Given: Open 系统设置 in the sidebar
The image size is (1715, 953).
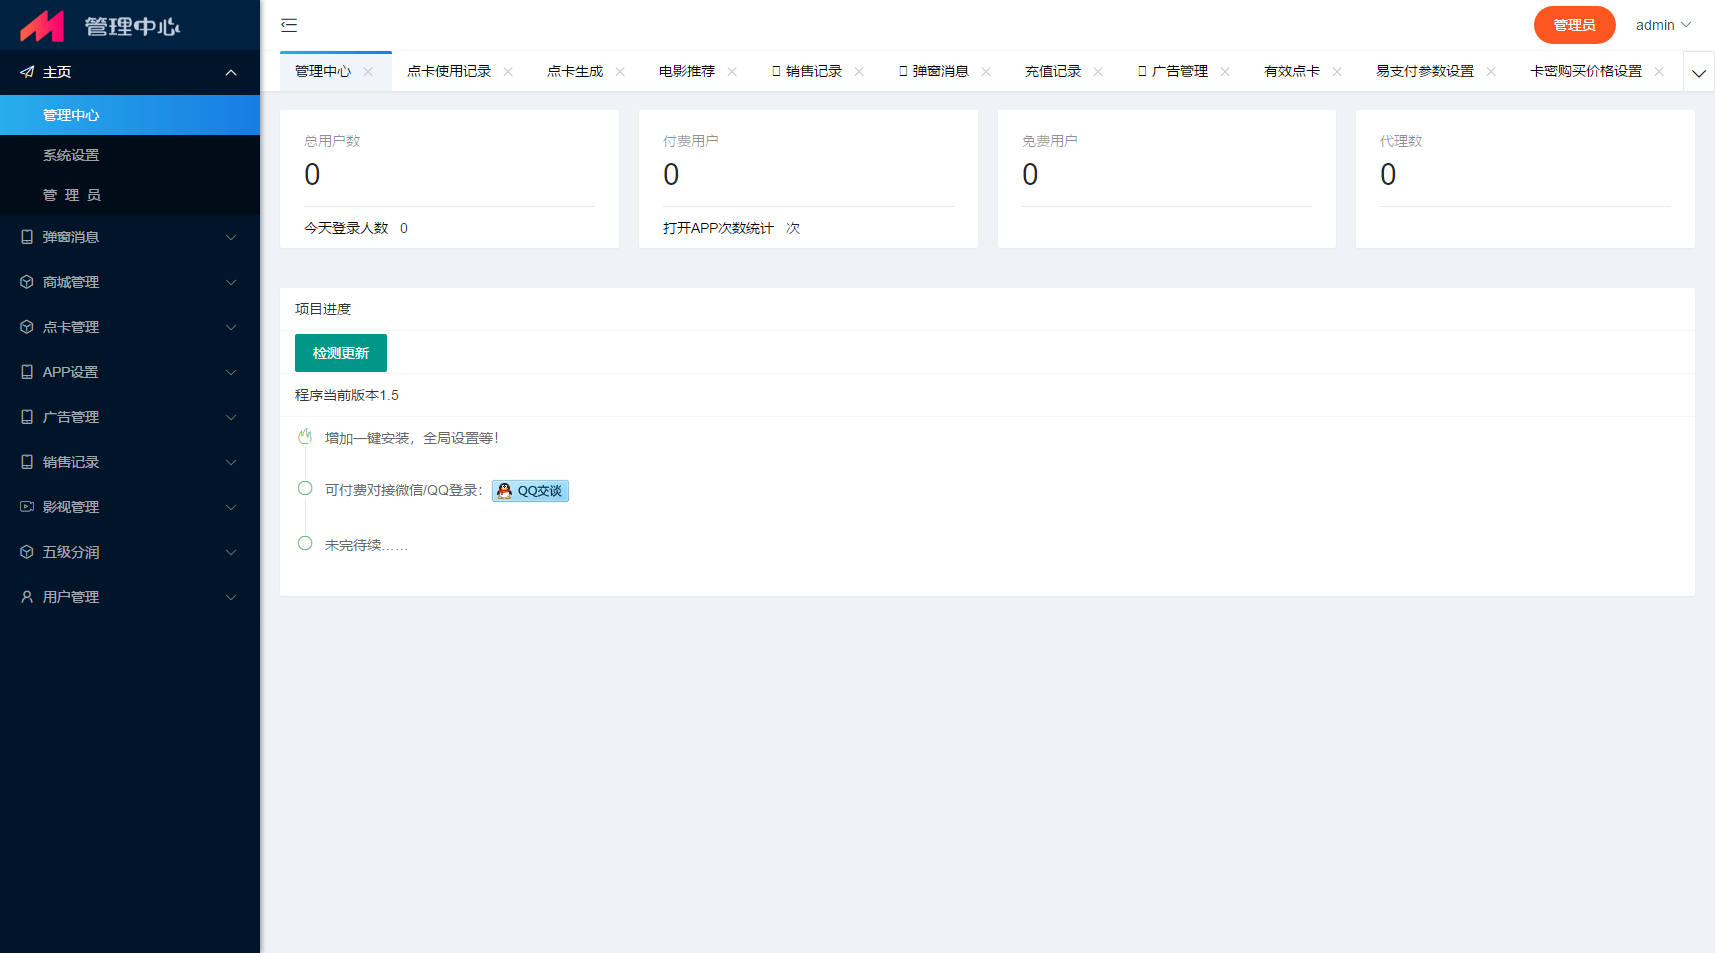Looking at the screenshot, I should [71, 155].
